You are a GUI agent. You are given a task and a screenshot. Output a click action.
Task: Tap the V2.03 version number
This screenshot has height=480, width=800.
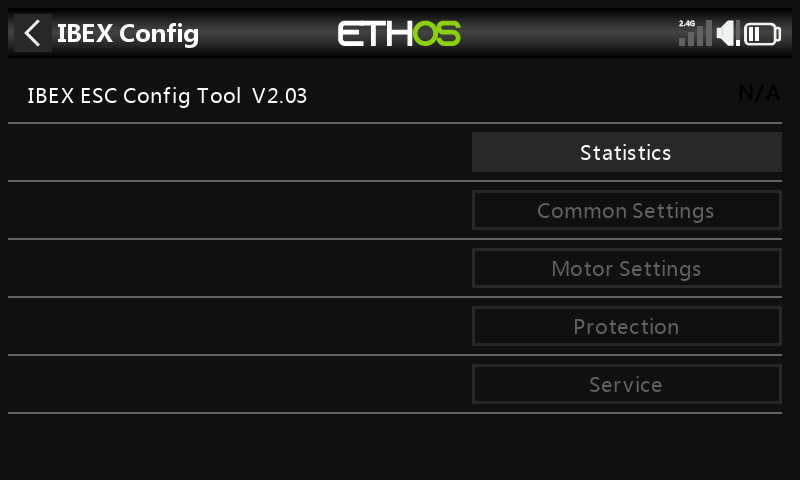coord(279,96)
